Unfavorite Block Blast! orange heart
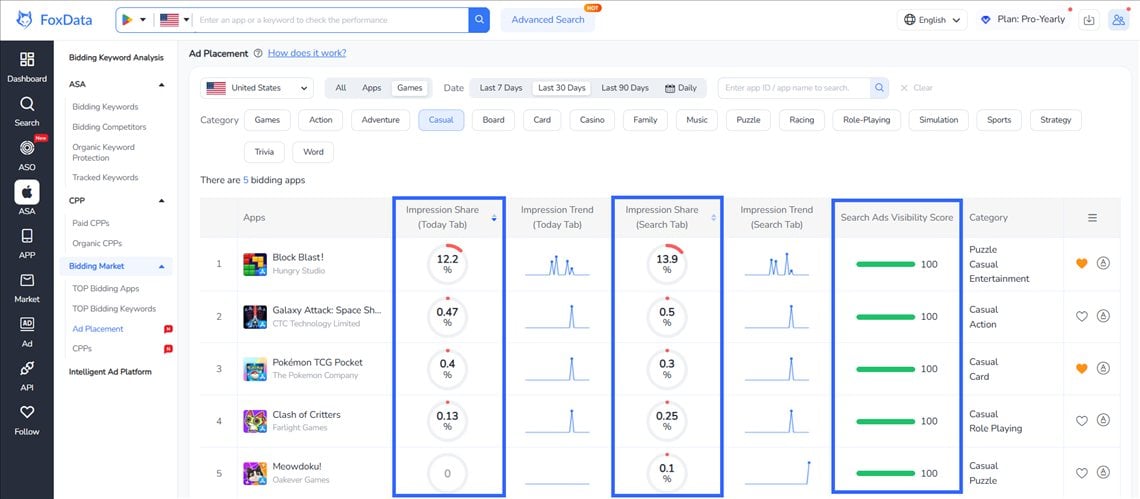Image resolution: width=1140 pixels, height=499 pixels. point(1082,263)
